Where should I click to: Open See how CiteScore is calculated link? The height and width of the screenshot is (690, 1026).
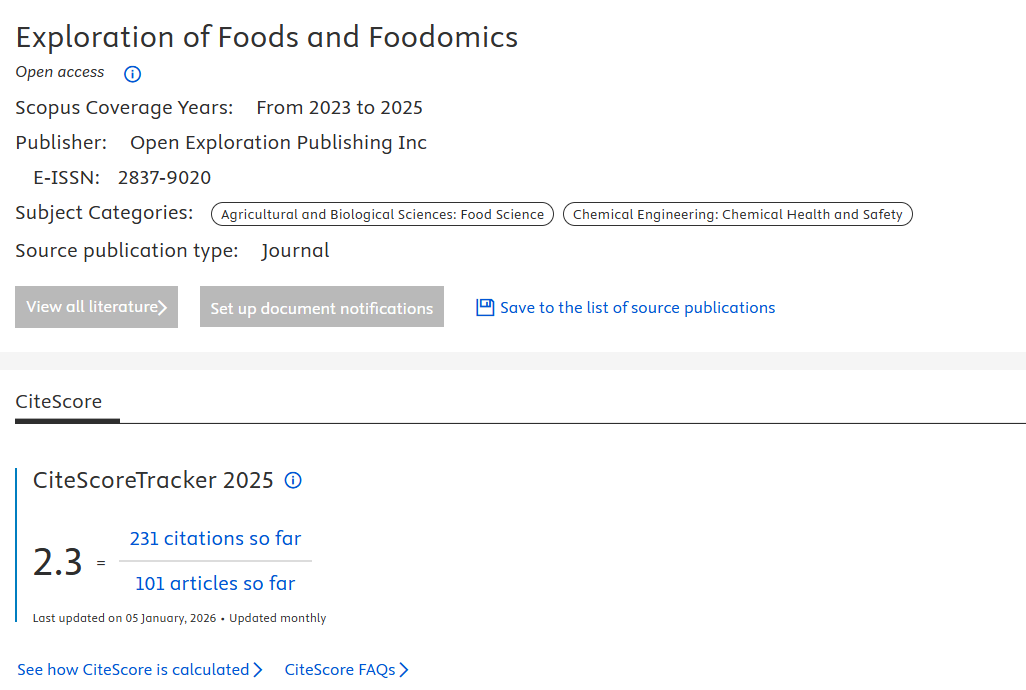pyautogui.click(x=133, y=670)
